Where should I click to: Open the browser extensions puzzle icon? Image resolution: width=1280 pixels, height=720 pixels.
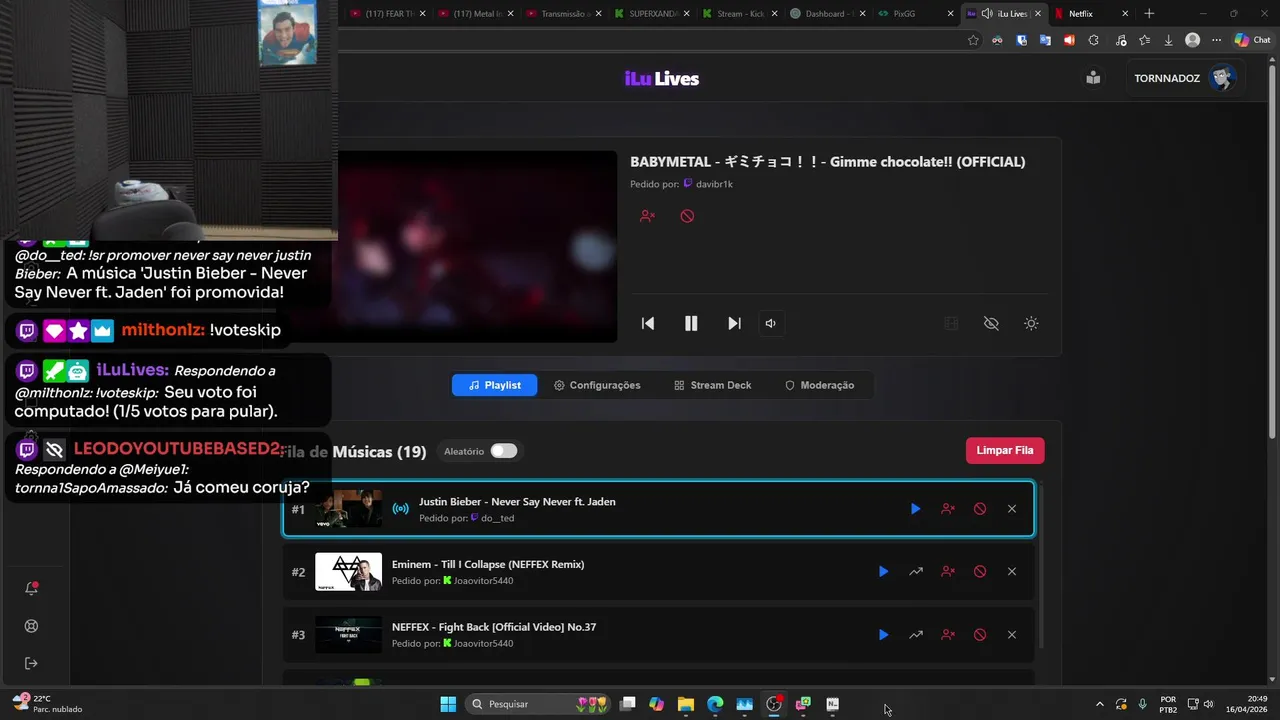click(x=1093, y=40)
